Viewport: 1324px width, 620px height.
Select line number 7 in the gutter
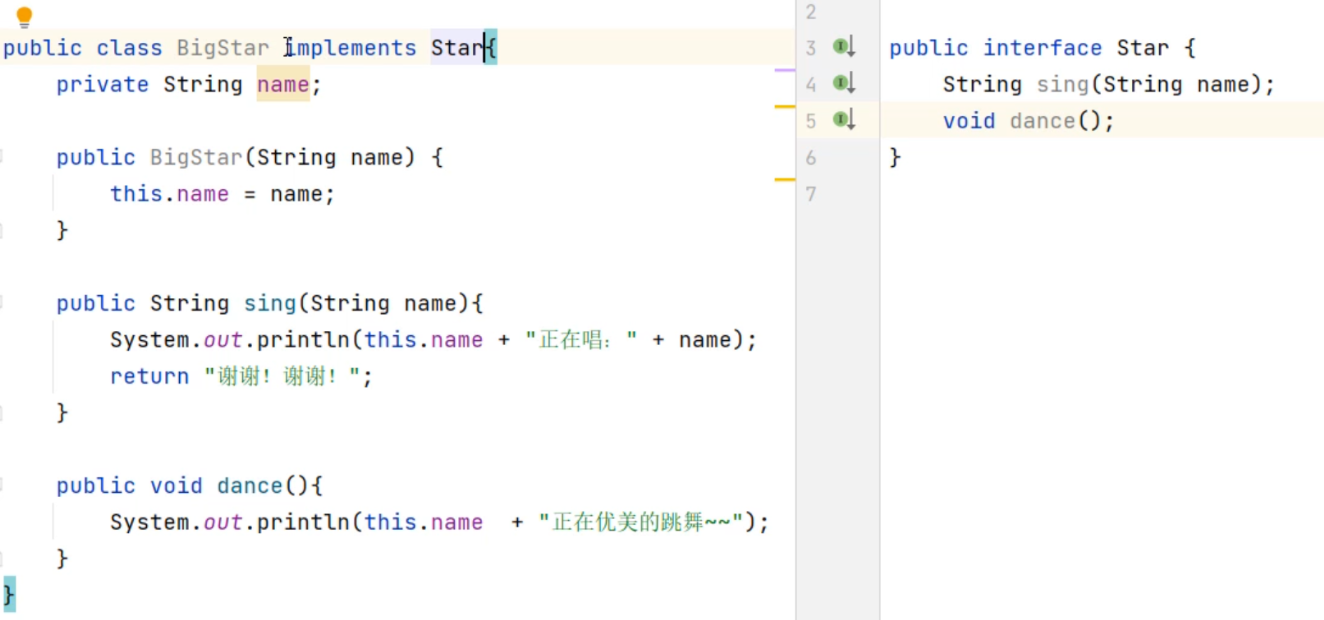[x=811, y=194]
